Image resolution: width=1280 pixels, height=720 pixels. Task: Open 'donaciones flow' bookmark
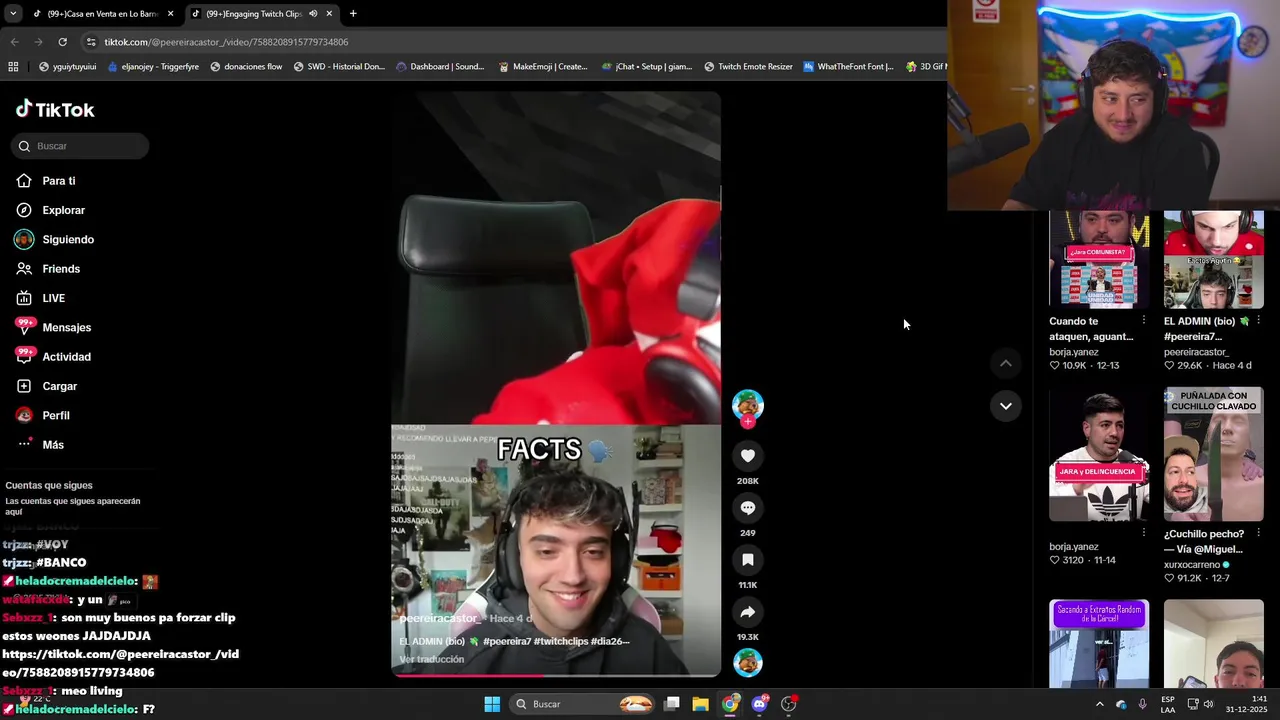coord(246,67)
